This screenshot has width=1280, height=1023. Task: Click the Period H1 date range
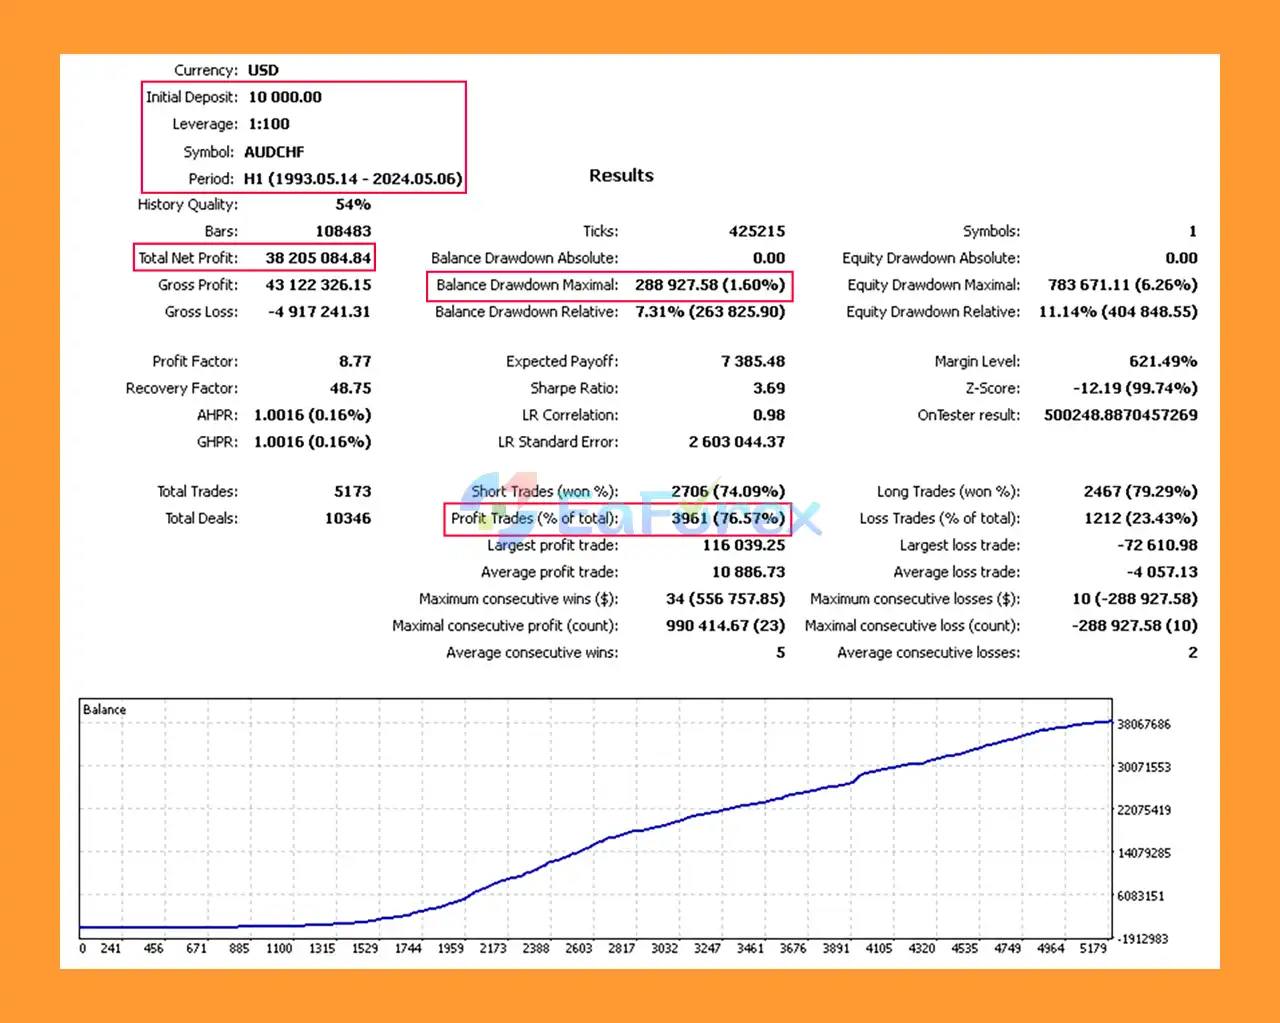click(352, 179)
